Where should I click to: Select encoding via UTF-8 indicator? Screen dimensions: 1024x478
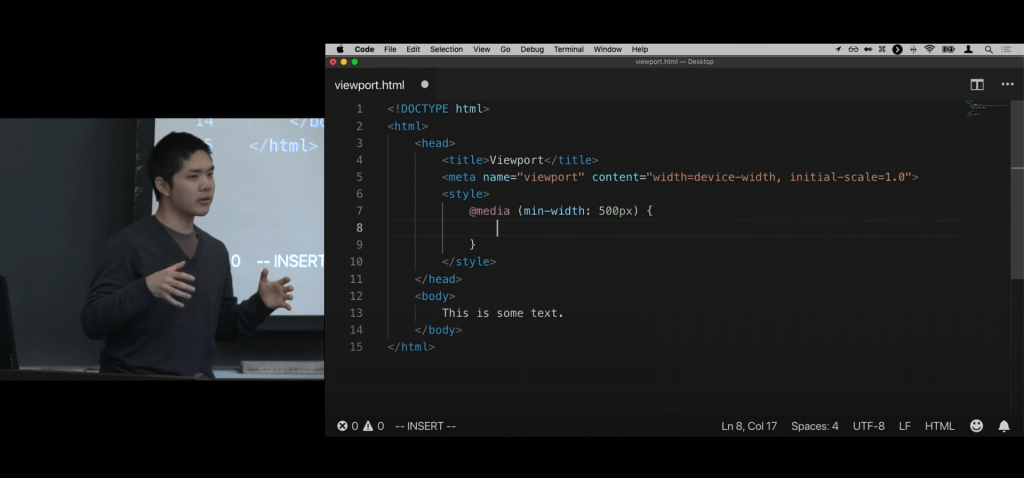pyautogui.click(x=868, y=426)
